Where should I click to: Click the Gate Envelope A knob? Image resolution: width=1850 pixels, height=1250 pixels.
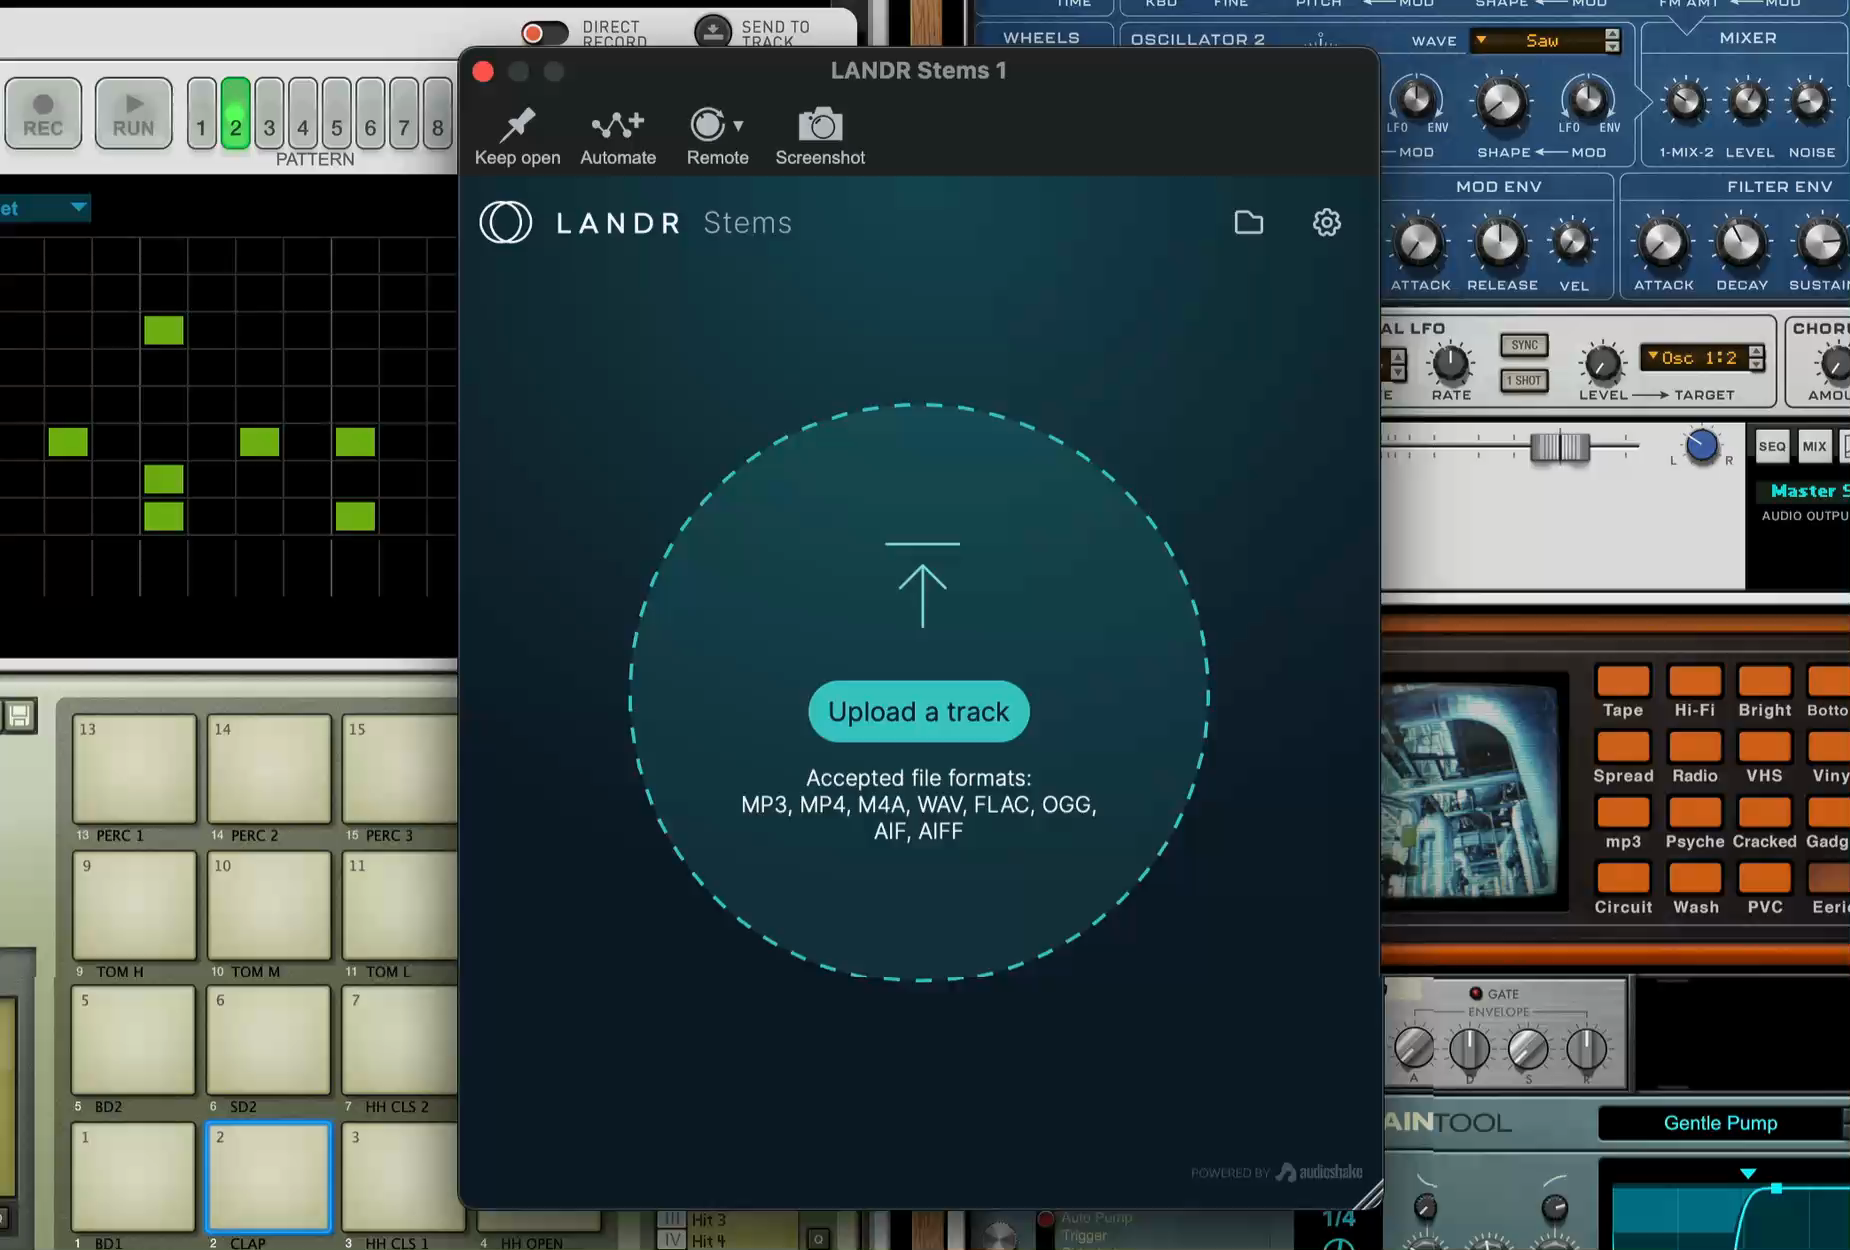1414,1048
